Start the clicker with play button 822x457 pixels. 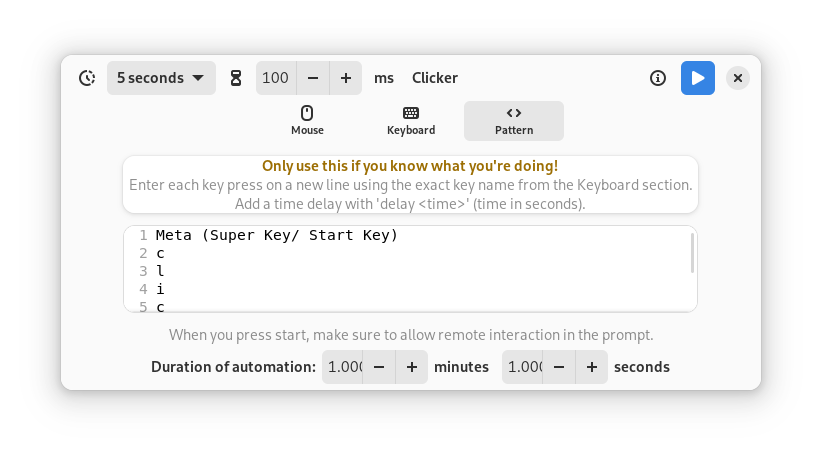coord(698,78)
